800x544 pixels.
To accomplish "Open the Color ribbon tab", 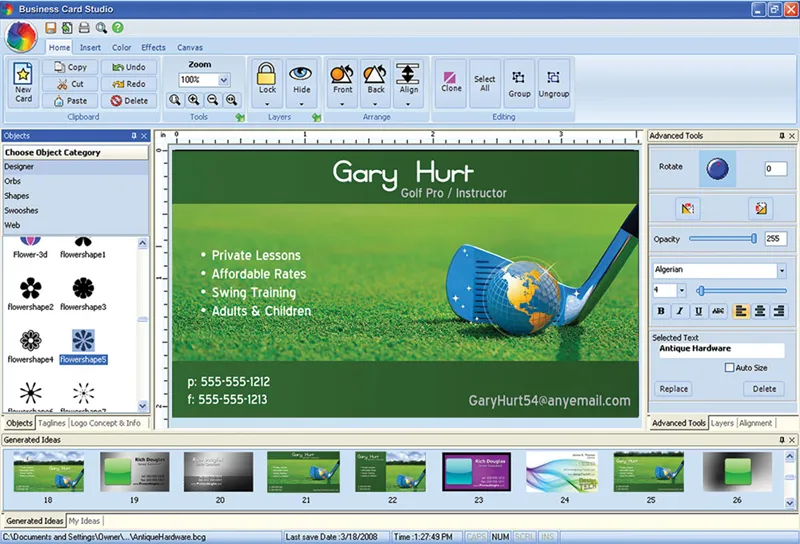I will 121,47.
